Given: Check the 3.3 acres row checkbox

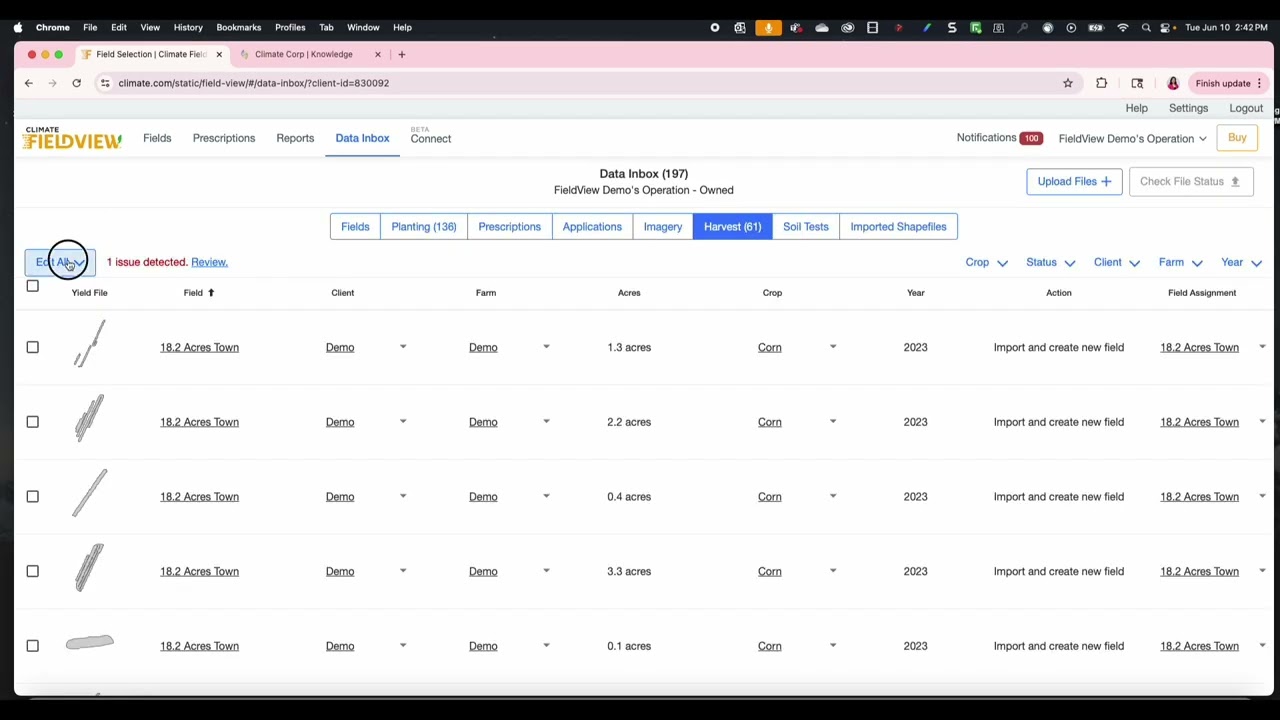Looking at the screenshot, I should (x=32, y=571).
